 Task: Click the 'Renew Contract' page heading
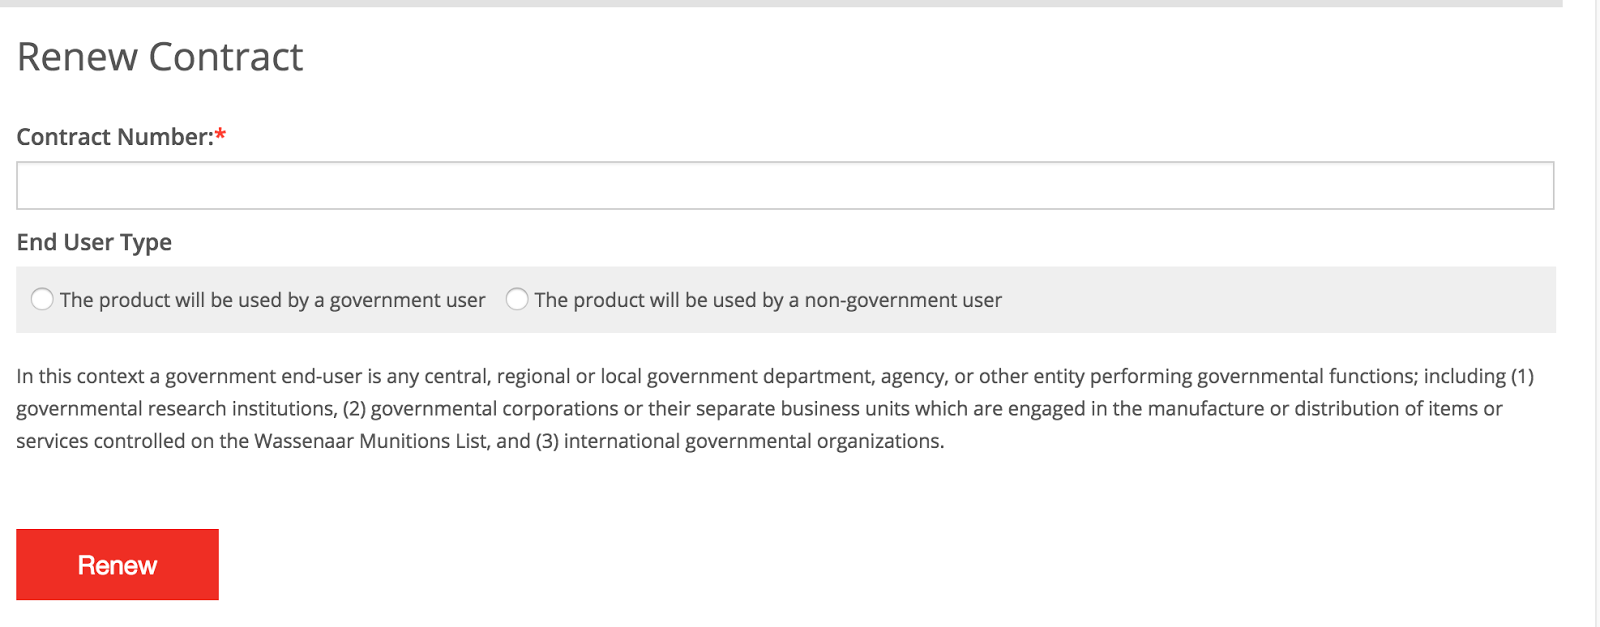click(160, 57)
